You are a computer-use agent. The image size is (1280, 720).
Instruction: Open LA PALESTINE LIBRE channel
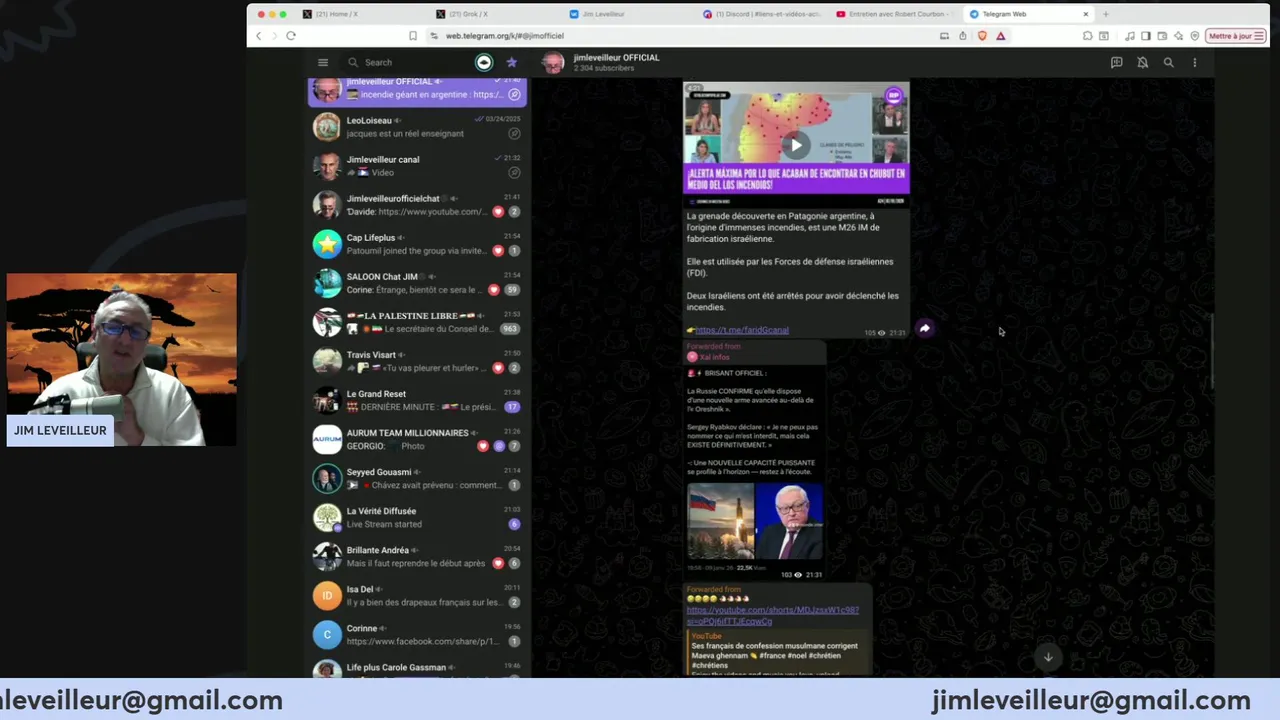click(x=418, y=322)
